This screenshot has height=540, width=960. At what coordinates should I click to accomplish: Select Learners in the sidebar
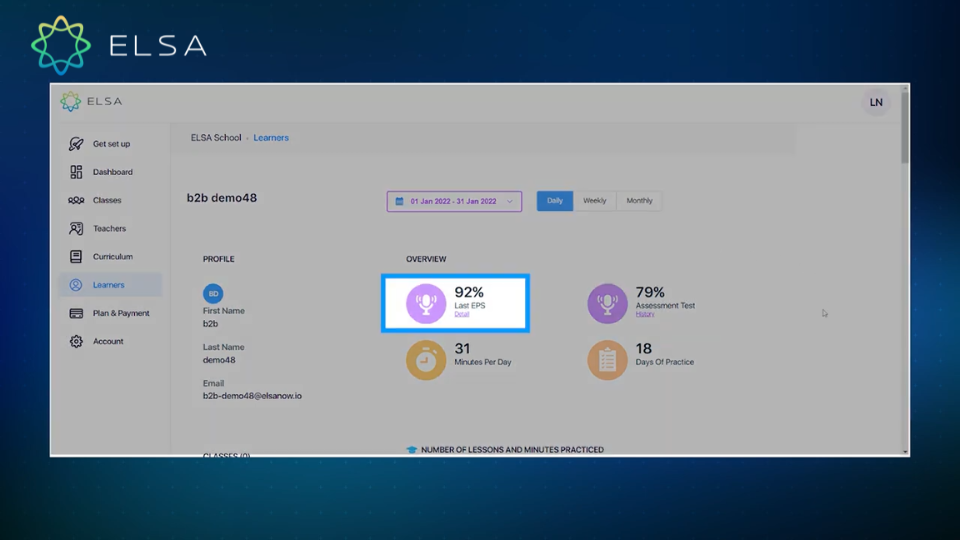pyautogui.click(x=110, y=285)
